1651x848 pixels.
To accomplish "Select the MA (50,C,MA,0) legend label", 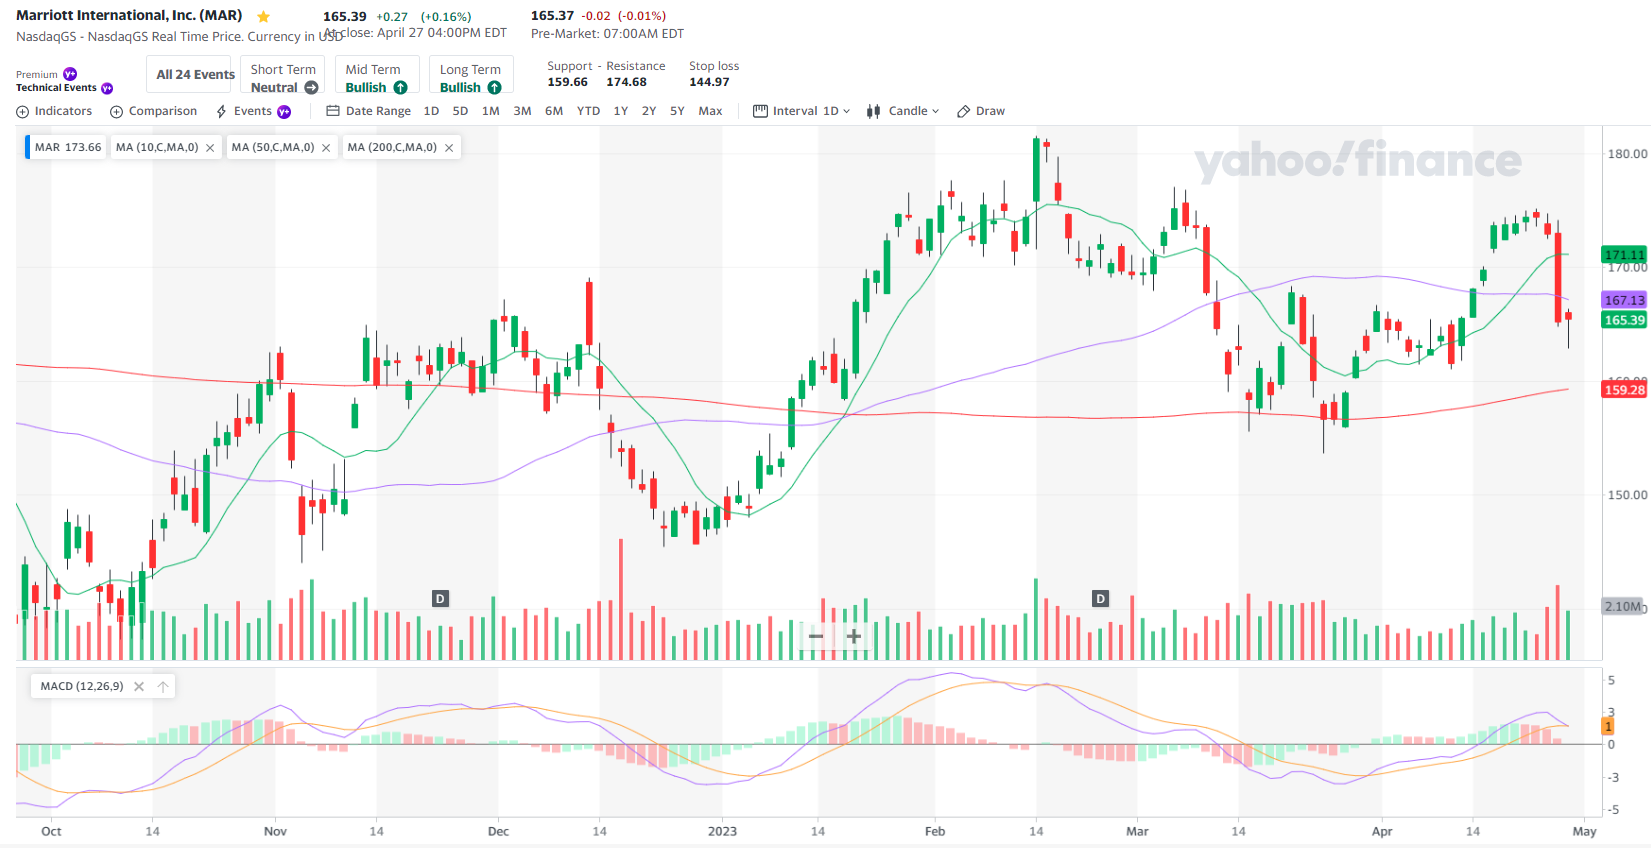I will pos(273,148).
